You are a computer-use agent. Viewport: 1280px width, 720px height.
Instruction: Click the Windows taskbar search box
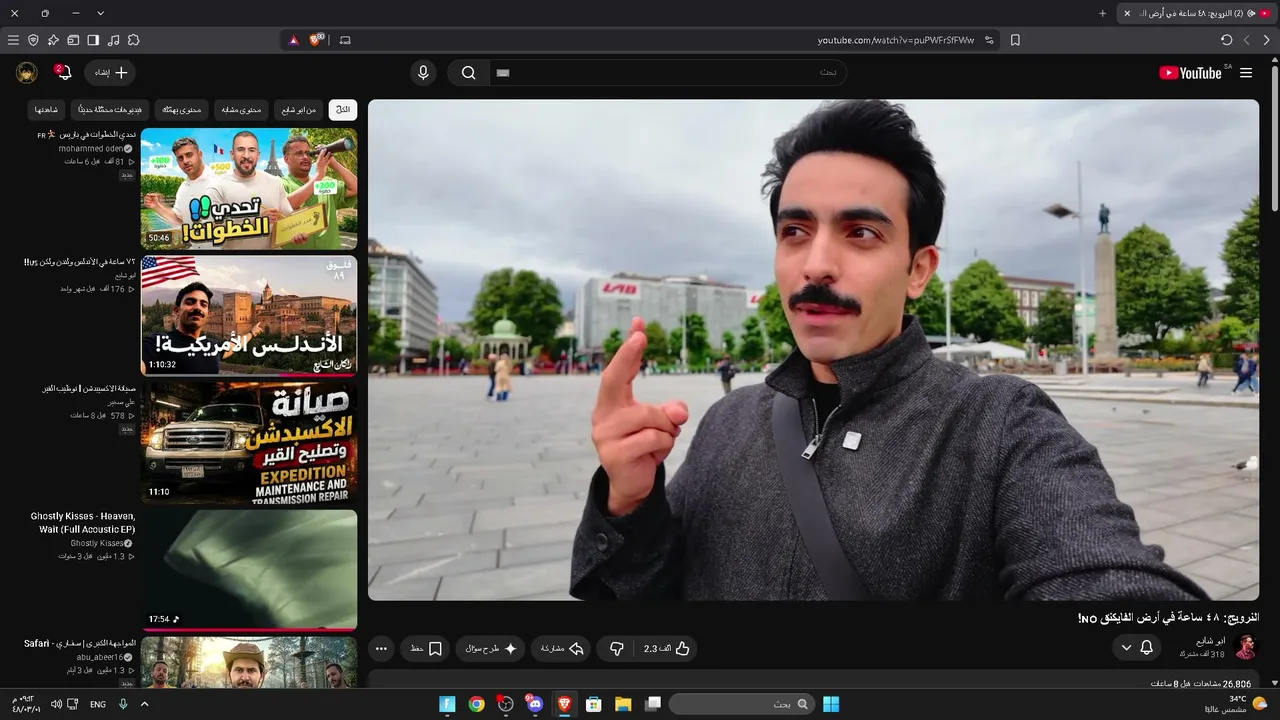(x=741, y=704)
